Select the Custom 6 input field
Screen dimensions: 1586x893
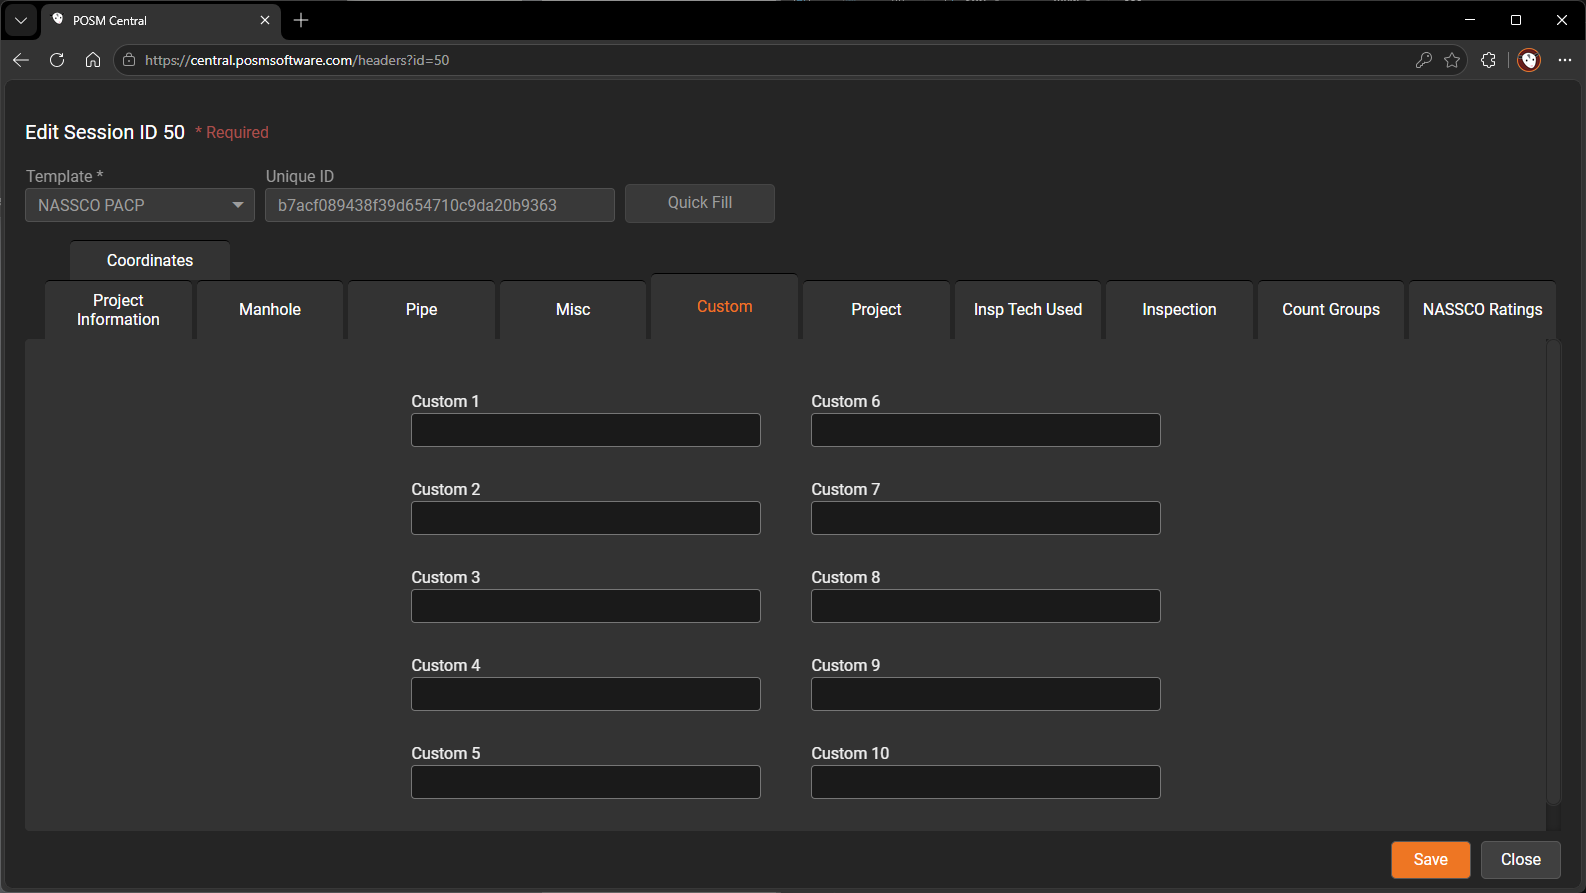(x=986, y=430)
